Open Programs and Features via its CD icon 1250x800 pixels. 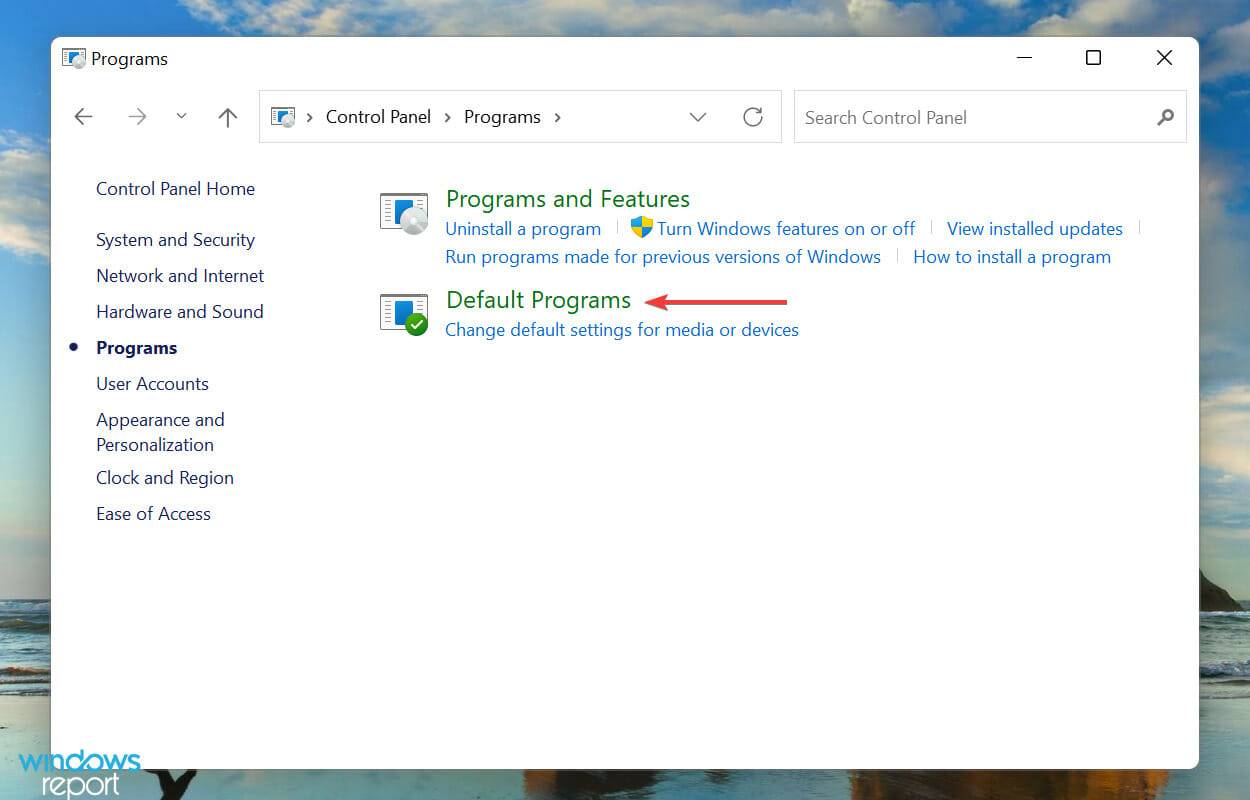pos(403,212)
